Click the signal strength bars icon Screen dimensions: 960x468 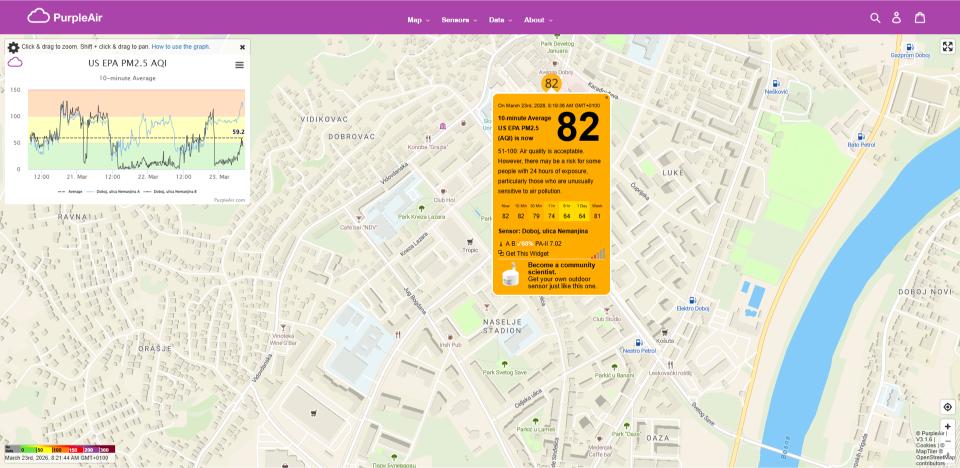click(x=598, y=253)
